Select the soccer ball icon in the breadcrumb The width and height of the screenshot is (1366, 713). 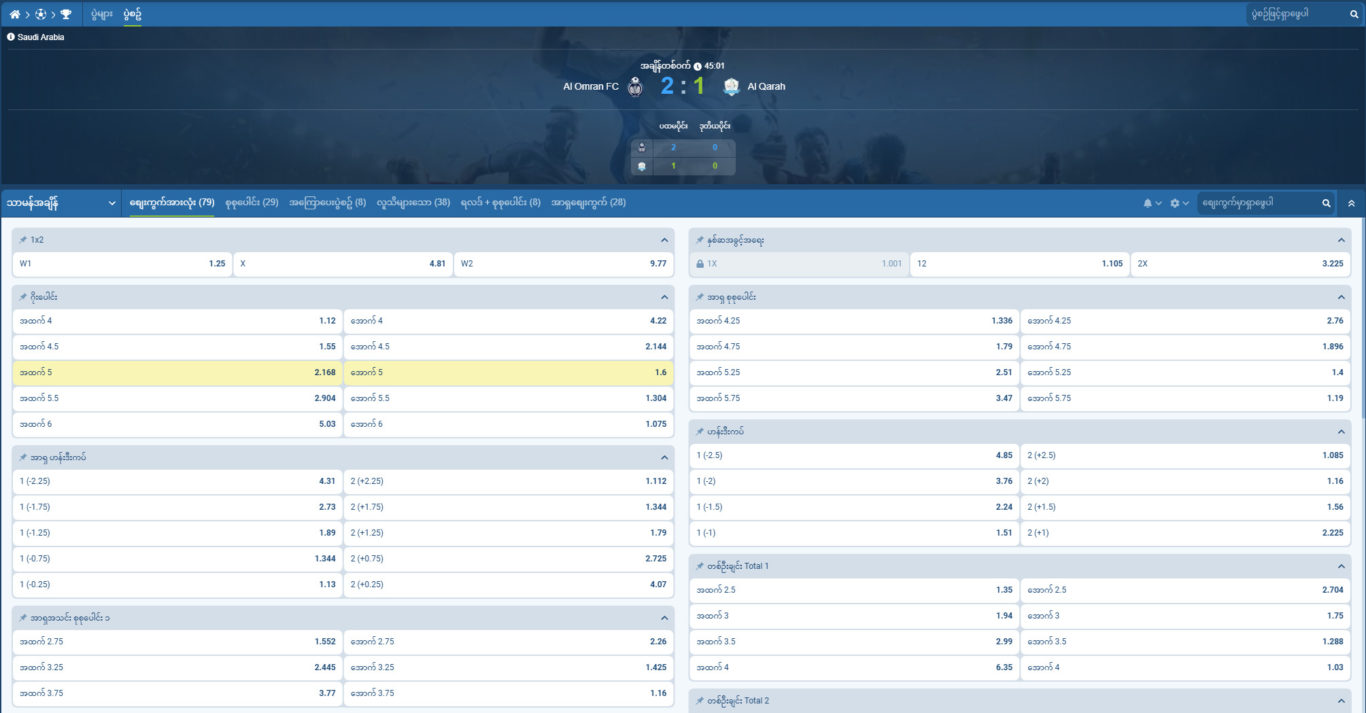[x=41, y=14]
